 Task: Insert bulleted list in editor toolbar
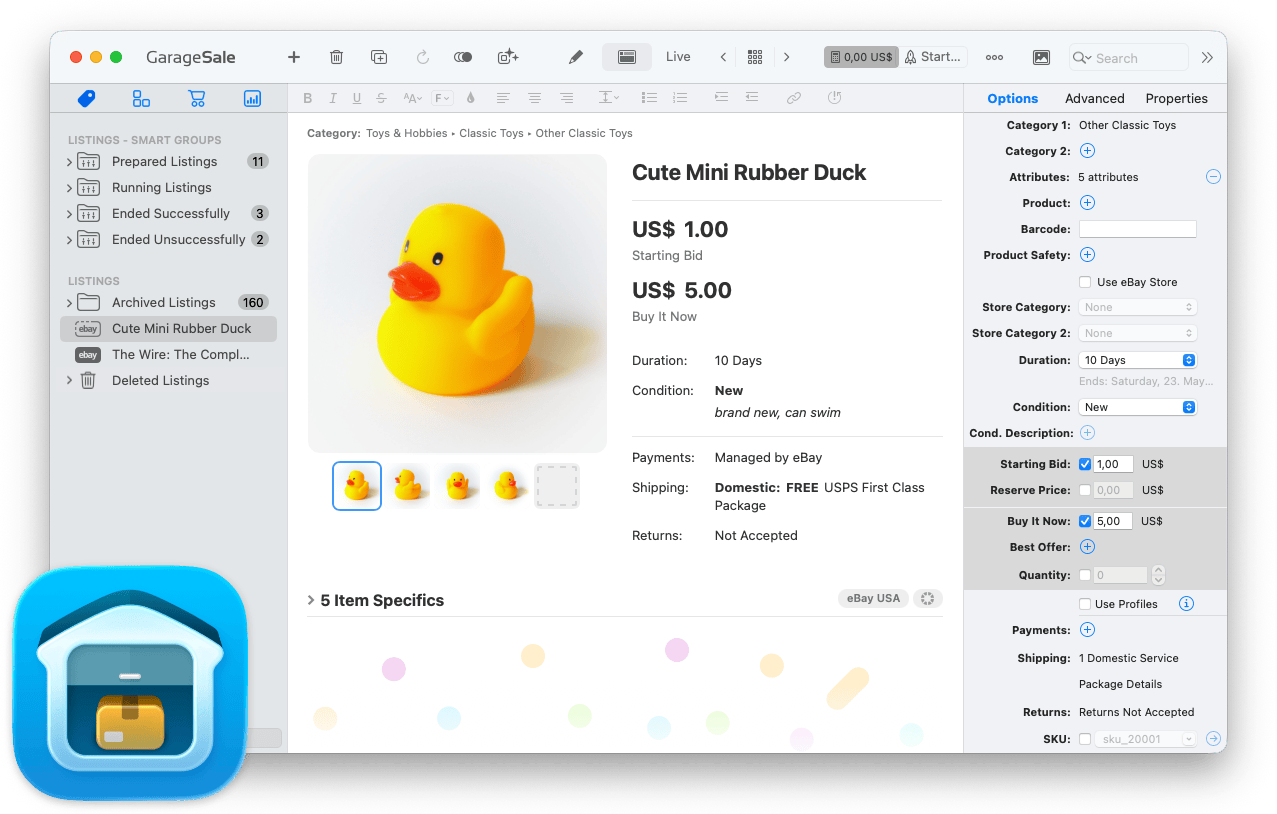[x=649, y=98]
